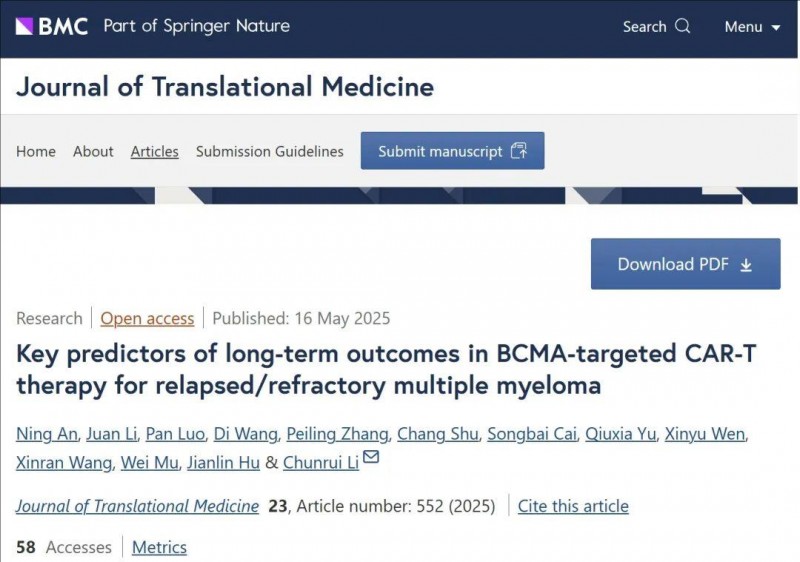The image size is (800, 562).
Task: Click author Xinyu Wen's name
Action: coord(713,433)
